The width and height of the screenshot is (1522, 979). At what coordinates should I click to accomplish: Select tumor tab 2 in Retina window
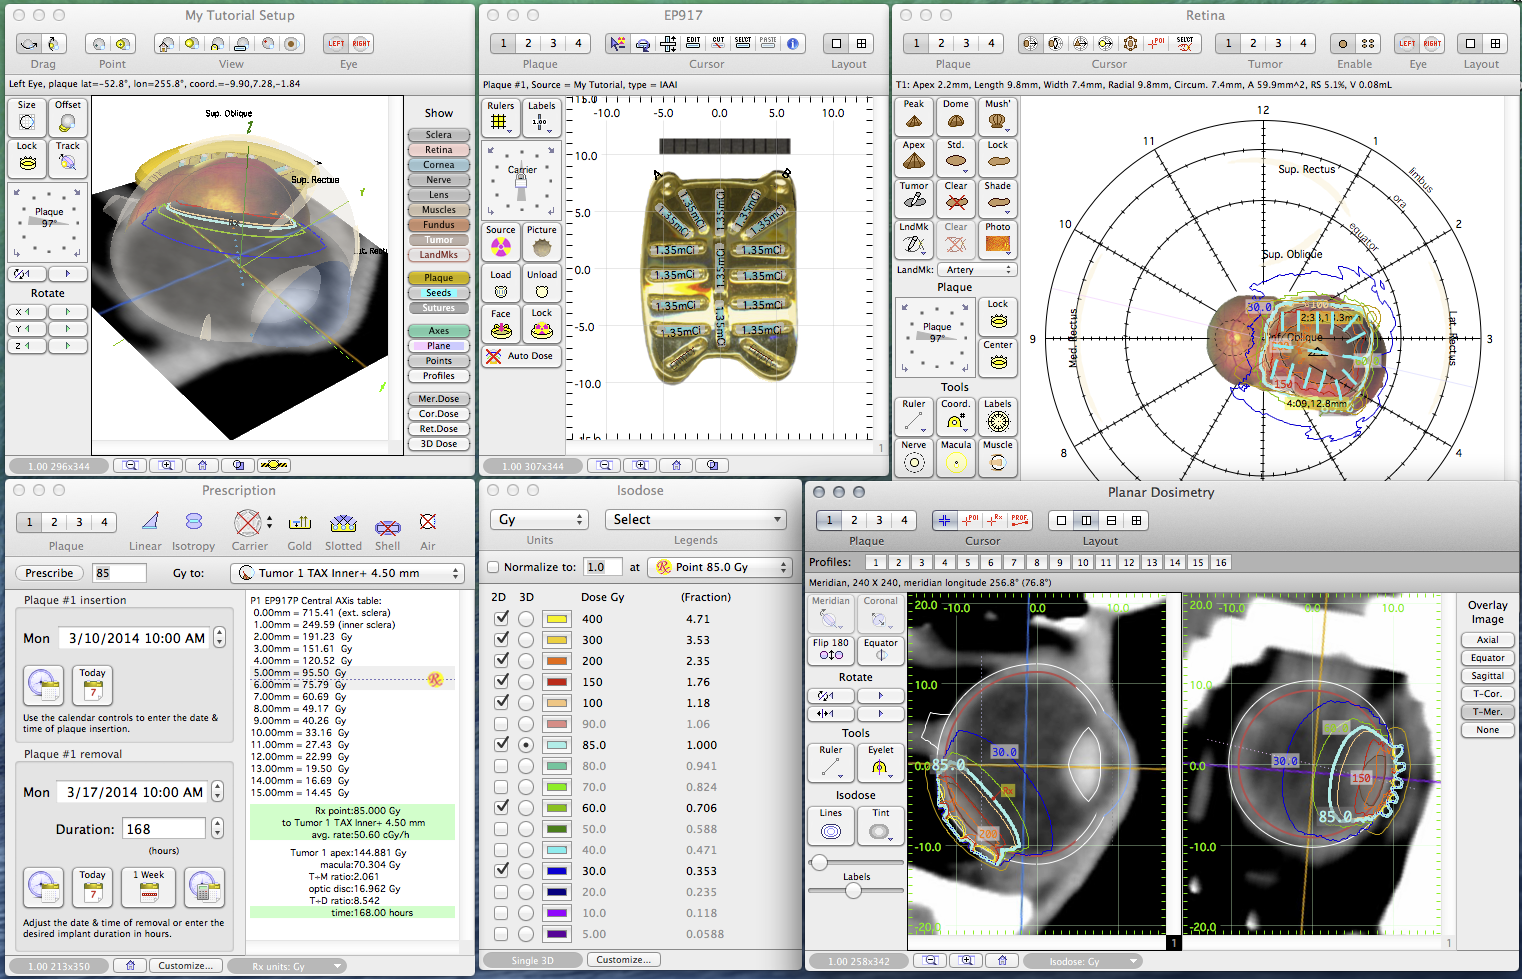(1253, 43)
